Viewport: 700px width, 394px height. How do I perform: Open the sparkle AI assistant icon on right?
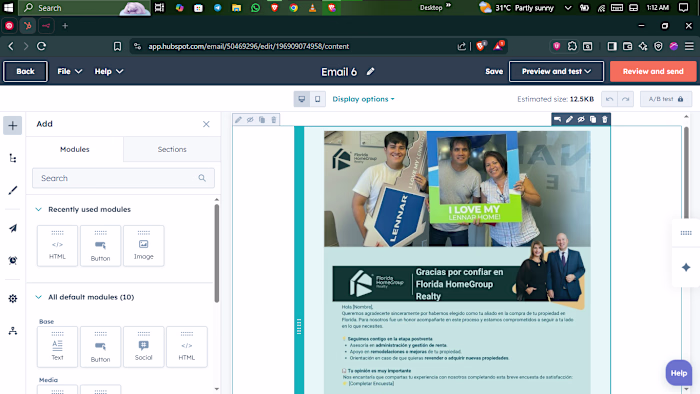686,268
